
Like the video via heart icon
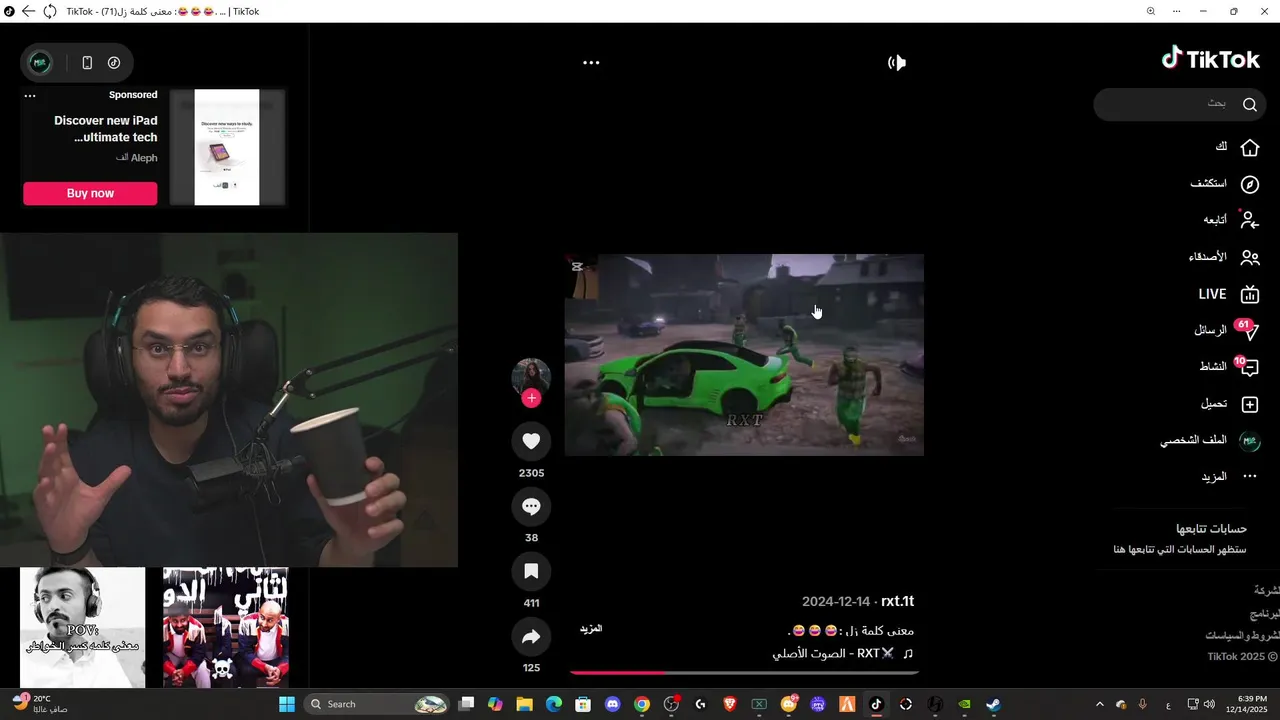[x=531, y=441]
